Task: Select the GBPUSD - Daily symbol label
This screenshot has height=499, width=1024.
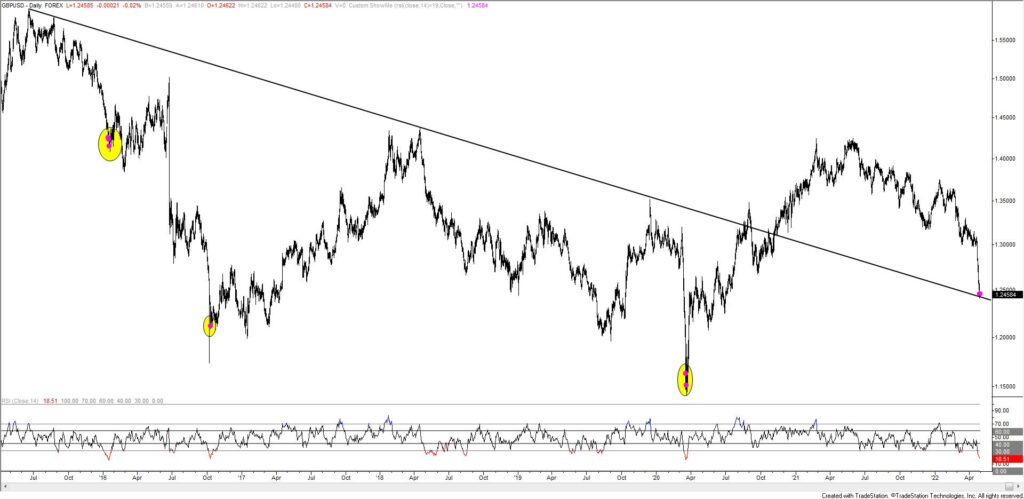Action: click(x=22, y=5)
